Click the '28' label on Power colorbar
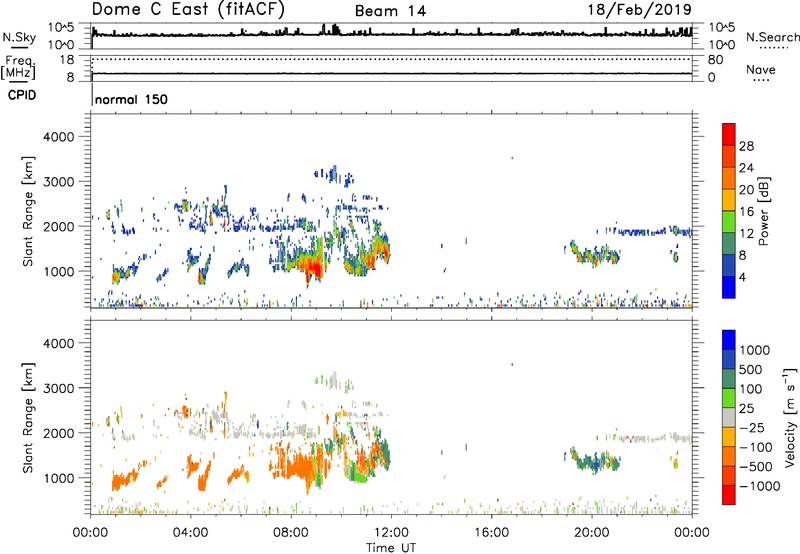Screen dimensions: 800x554 (x=746, y=146)
